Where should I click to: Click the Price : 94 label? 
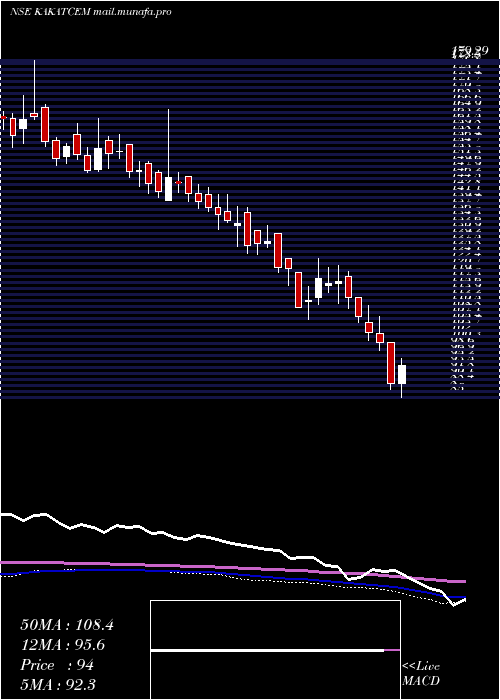coord(57,665)
